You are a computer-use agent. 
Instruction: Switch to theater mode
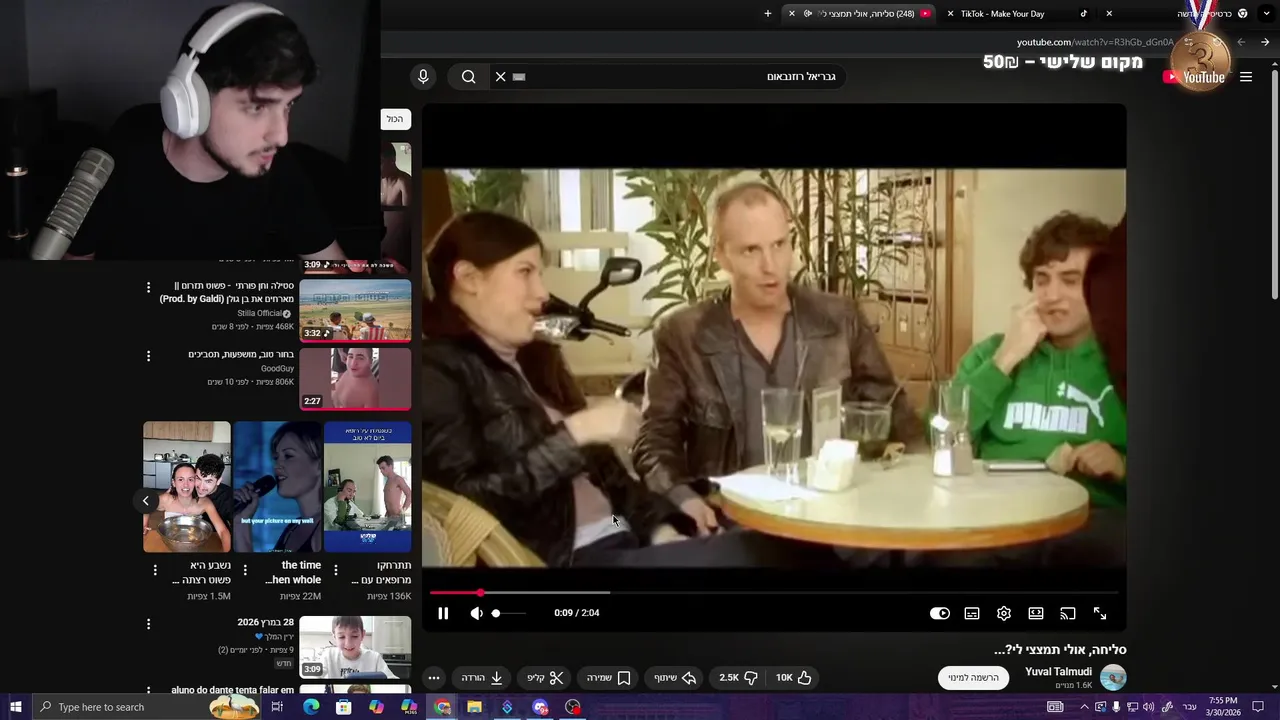click(1036, 613)
